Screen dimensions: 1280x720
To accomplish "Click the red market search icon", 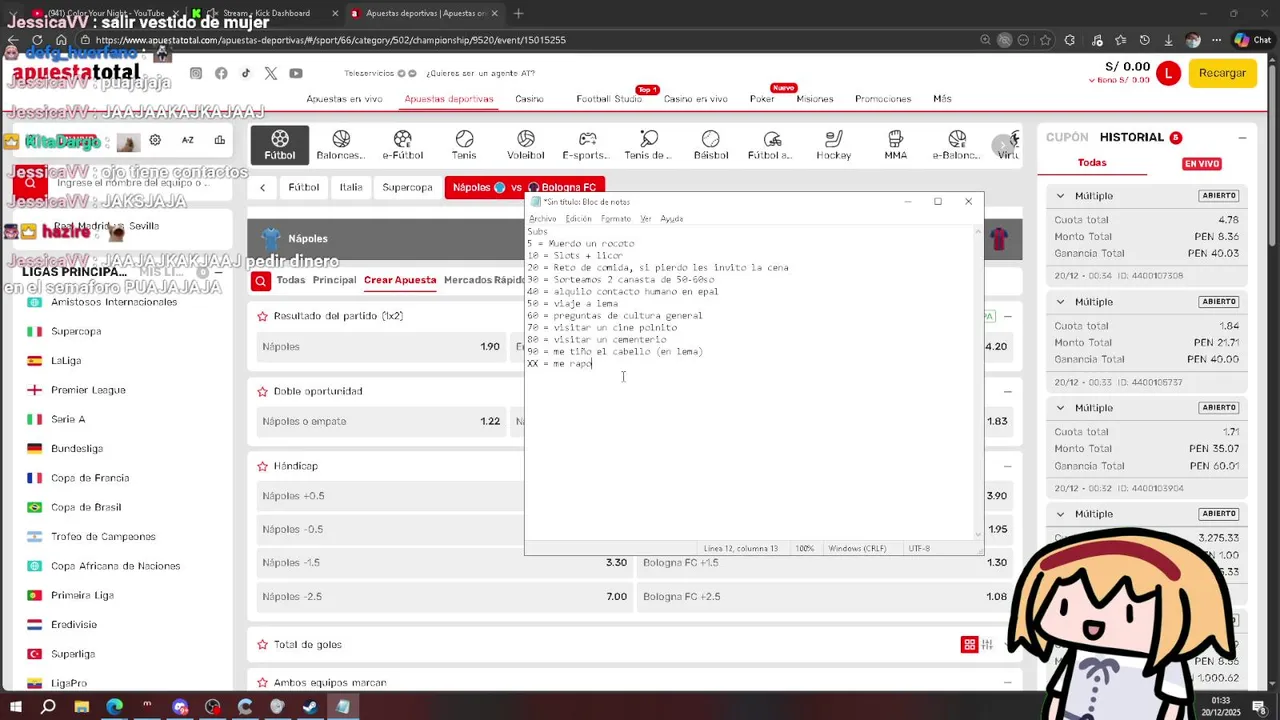I will tap(260, 281).
